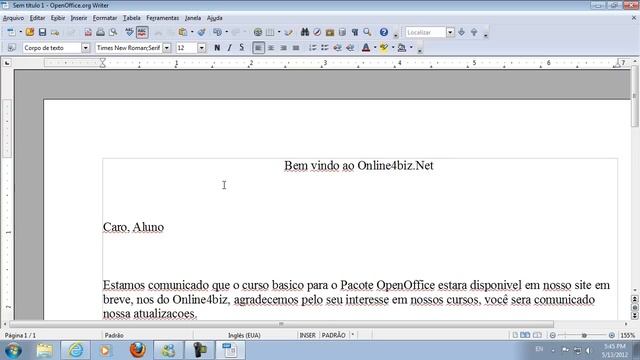Toggle AutoSpellcheck button
This screenshot has height=360, width=640.
[142, 32]
